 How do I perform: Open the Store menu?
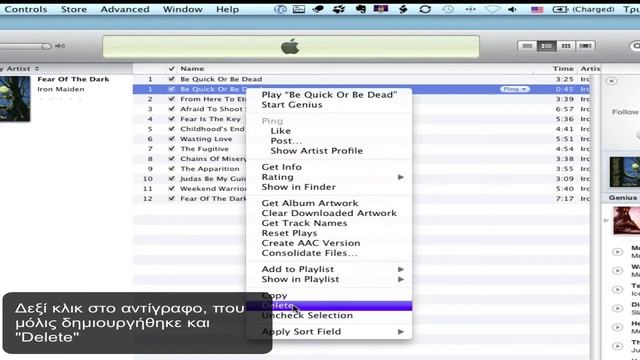(x=74, y=9)
